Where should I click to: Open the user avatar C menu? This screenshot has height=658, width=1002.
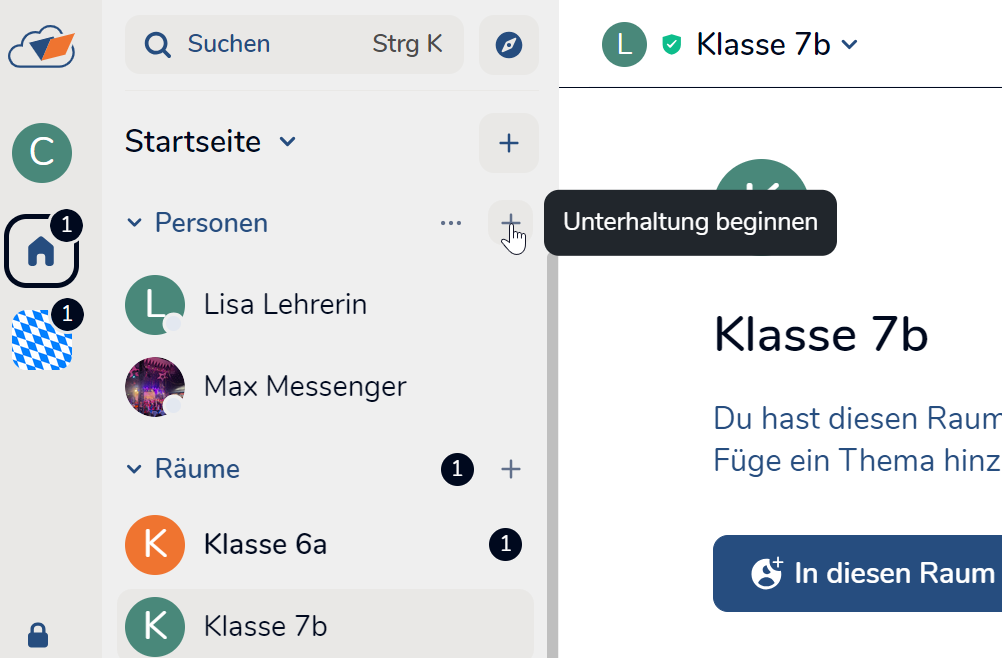pos(41,153)
